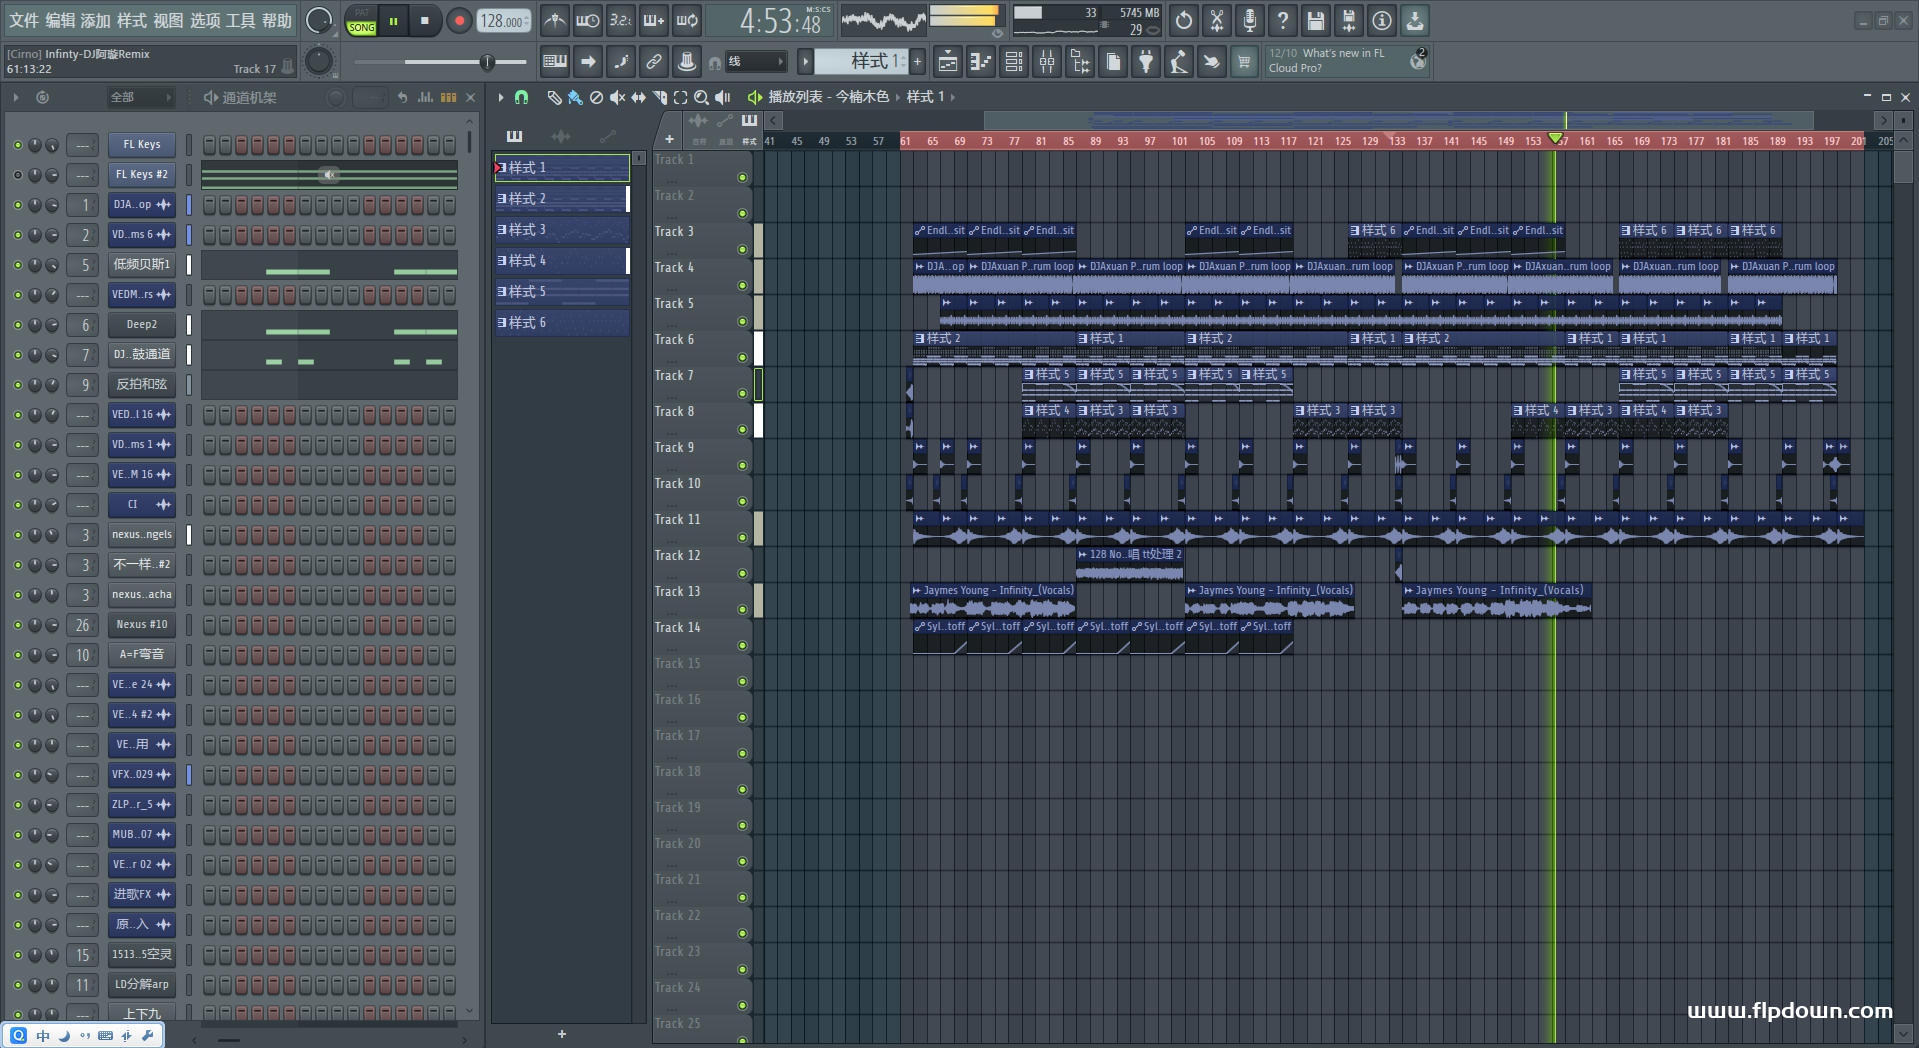This screenshot has height=1048, width=1919.
Task: Activate the Zoom tool in the playlist
Action: (x=701, y=97)
